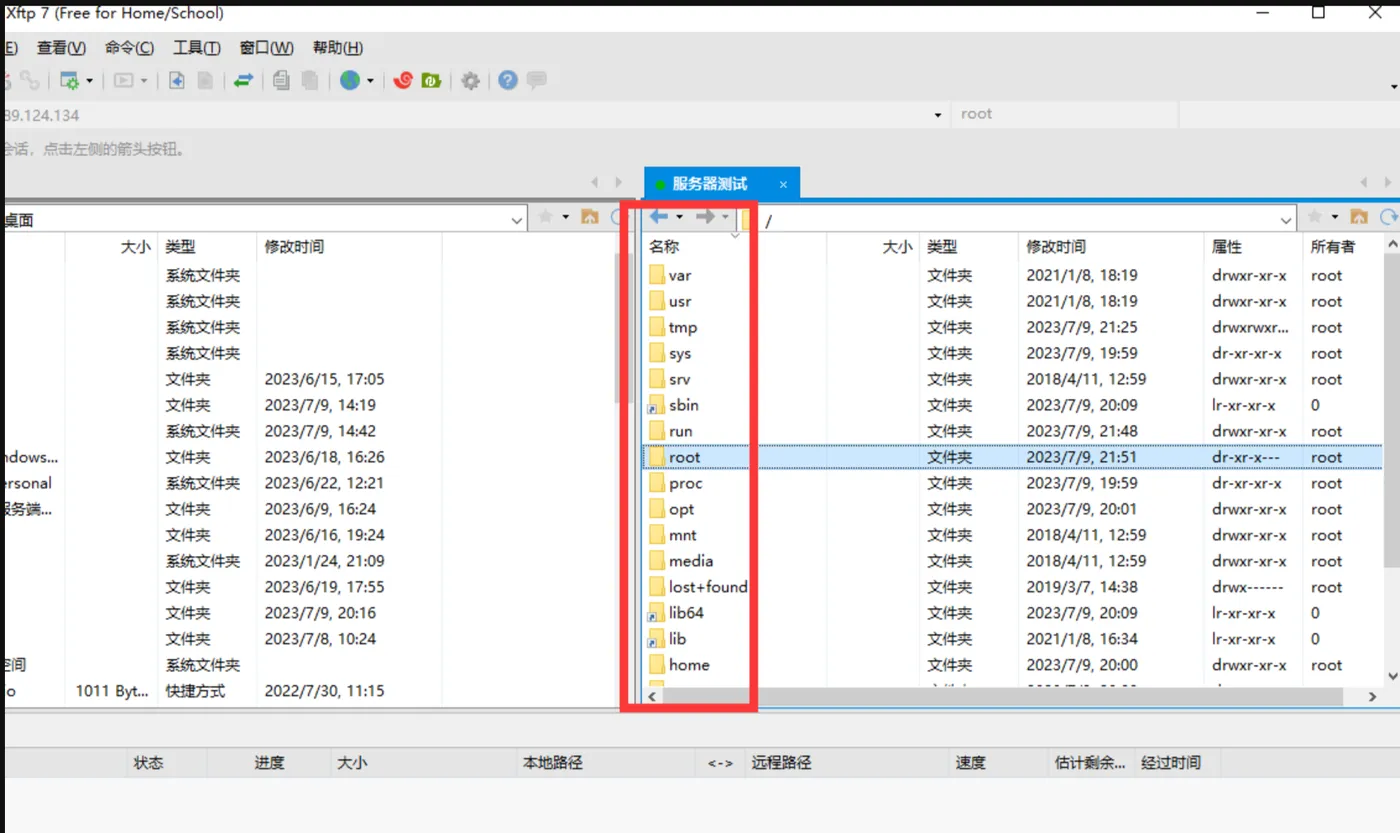Click the grey speech bubble toolbar icon
This screenshot has width=1400, height=833.
point(537,81)
